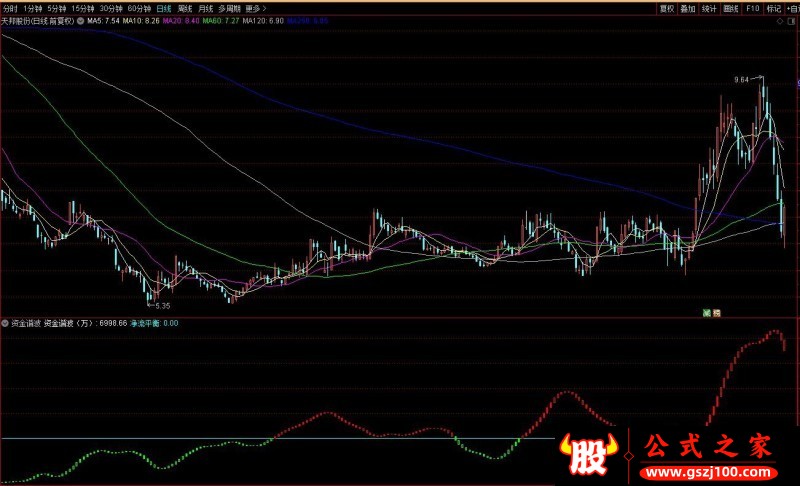Click the 标记 mark button
Viewport: 800px width, 486px height.
(x=773, y=7)
